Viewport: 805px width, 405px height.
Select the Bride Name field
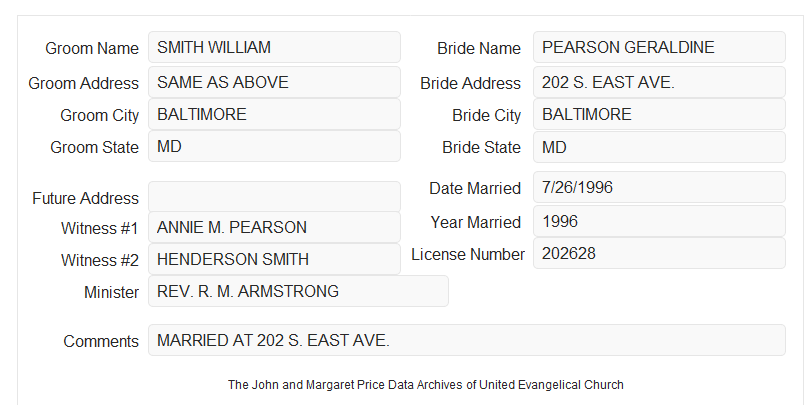659,47
